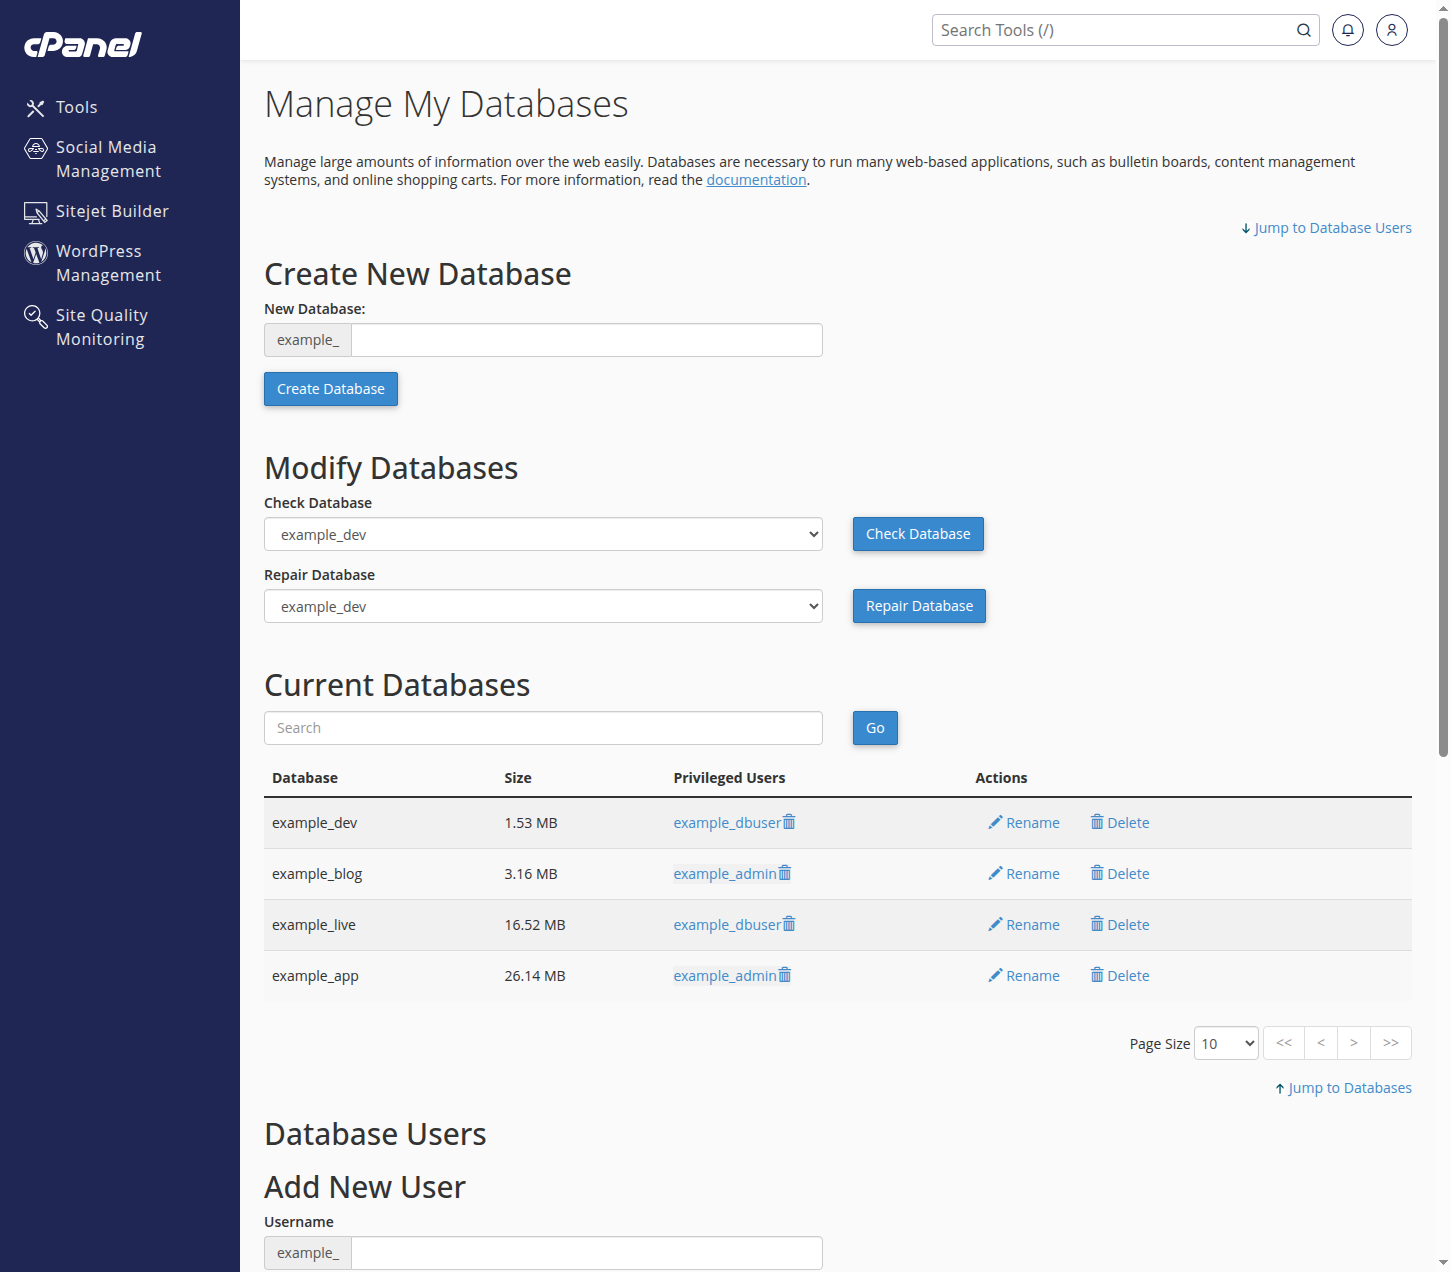
Task: Click the Database column header
Action: 305,778
